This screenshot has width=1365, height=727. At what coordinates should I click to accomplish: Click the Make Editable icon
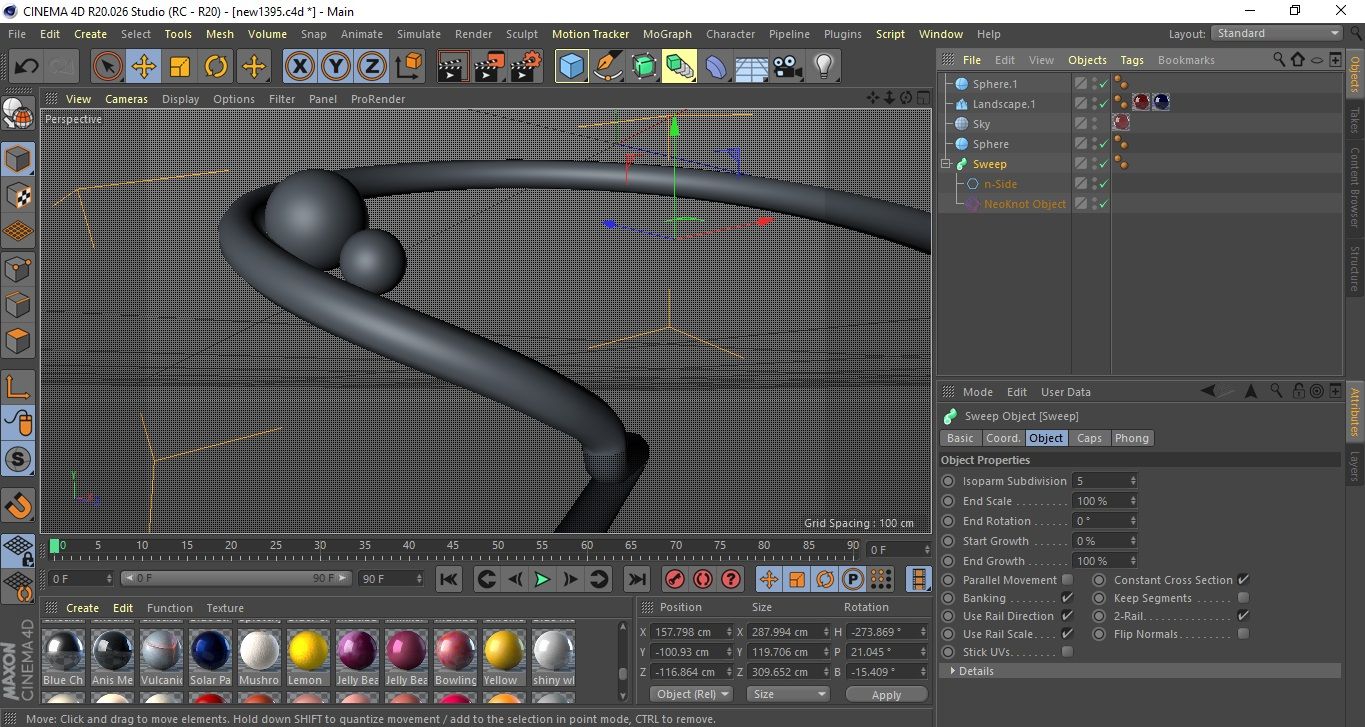(x=18, y=115)
